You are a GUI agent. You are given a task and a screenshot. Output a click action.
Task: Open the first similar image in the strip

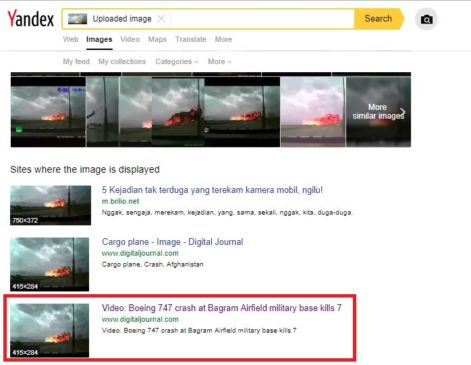48,112
